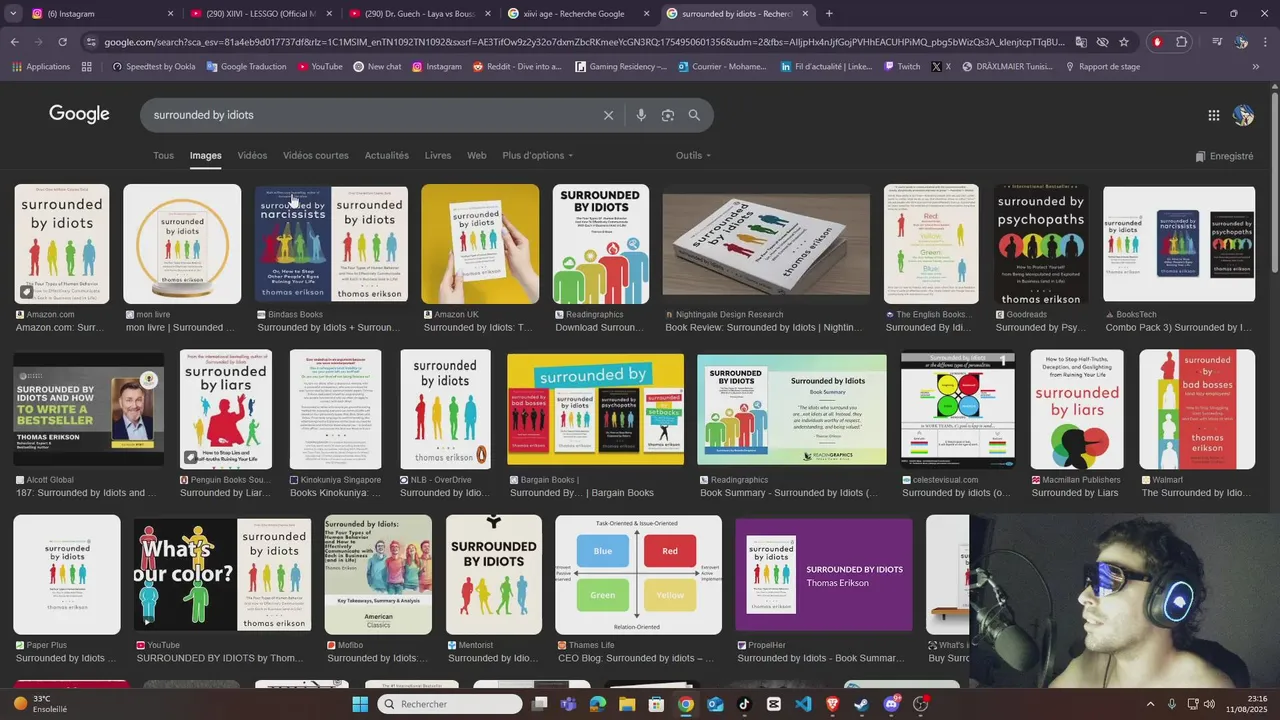Open the Thames Life four-color quadrant thumbnail
This screenshot has height=720, width=1280.
(x=638, y=575)
